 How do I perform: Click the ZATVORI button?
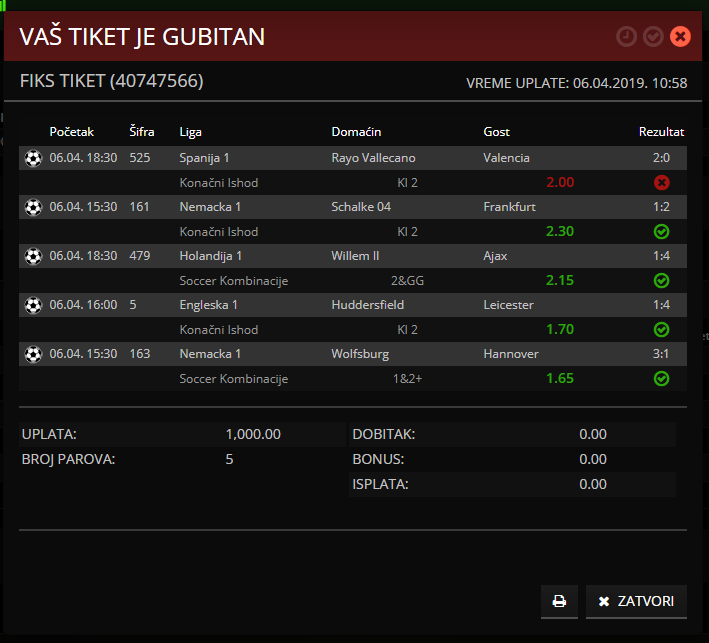636,601
